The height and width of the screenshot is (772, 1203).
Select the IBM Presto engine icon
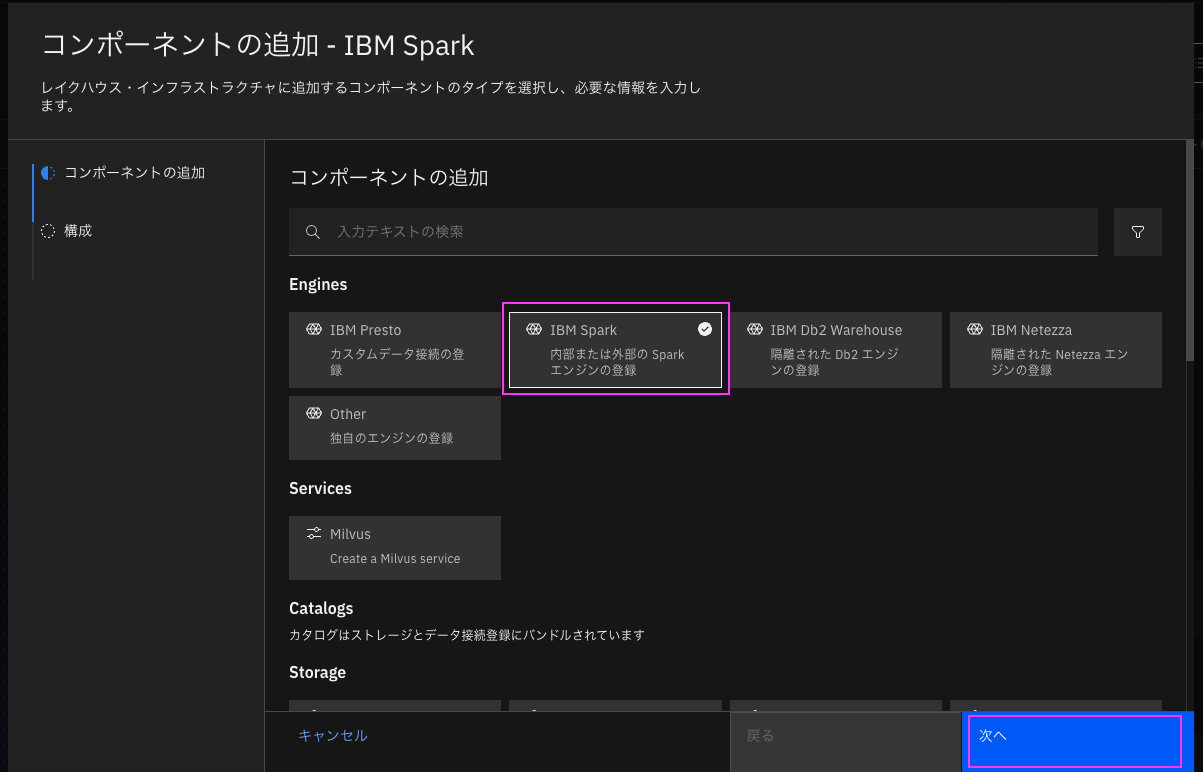[x=314, y=329]
